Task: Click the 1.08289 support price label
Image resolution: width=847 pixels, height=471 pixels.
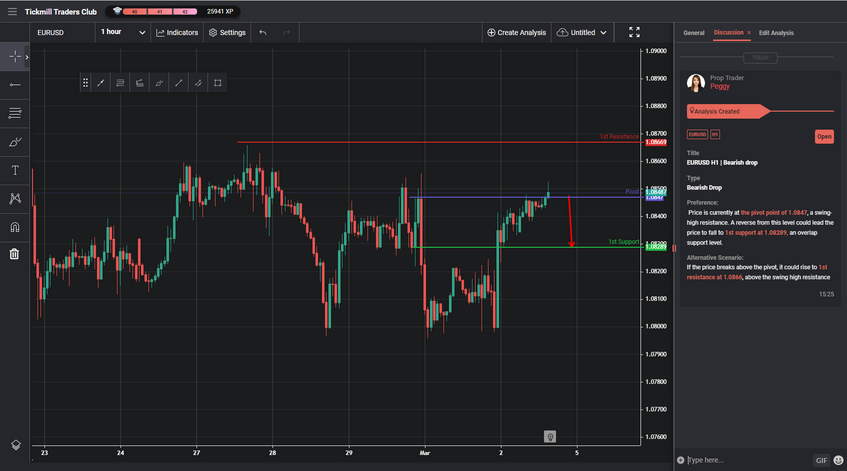Action: coord(656,247)
